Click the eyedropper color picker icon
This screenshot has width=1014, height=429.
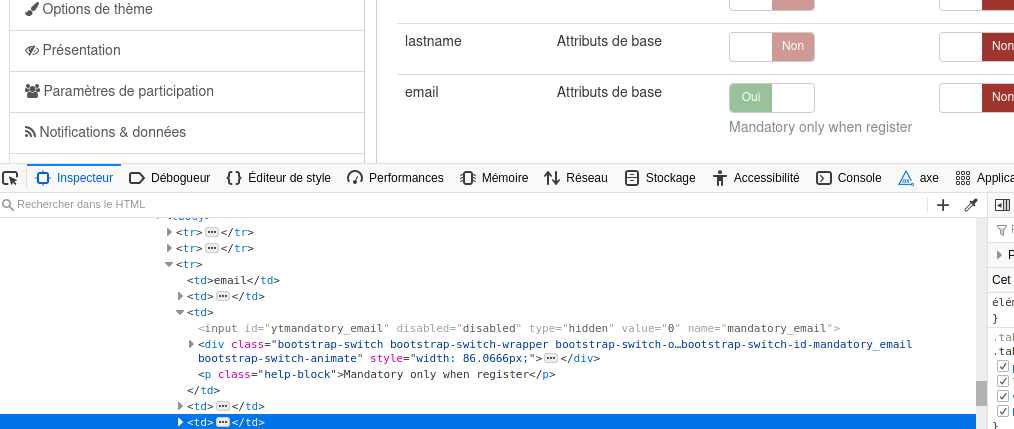(970, 205)
